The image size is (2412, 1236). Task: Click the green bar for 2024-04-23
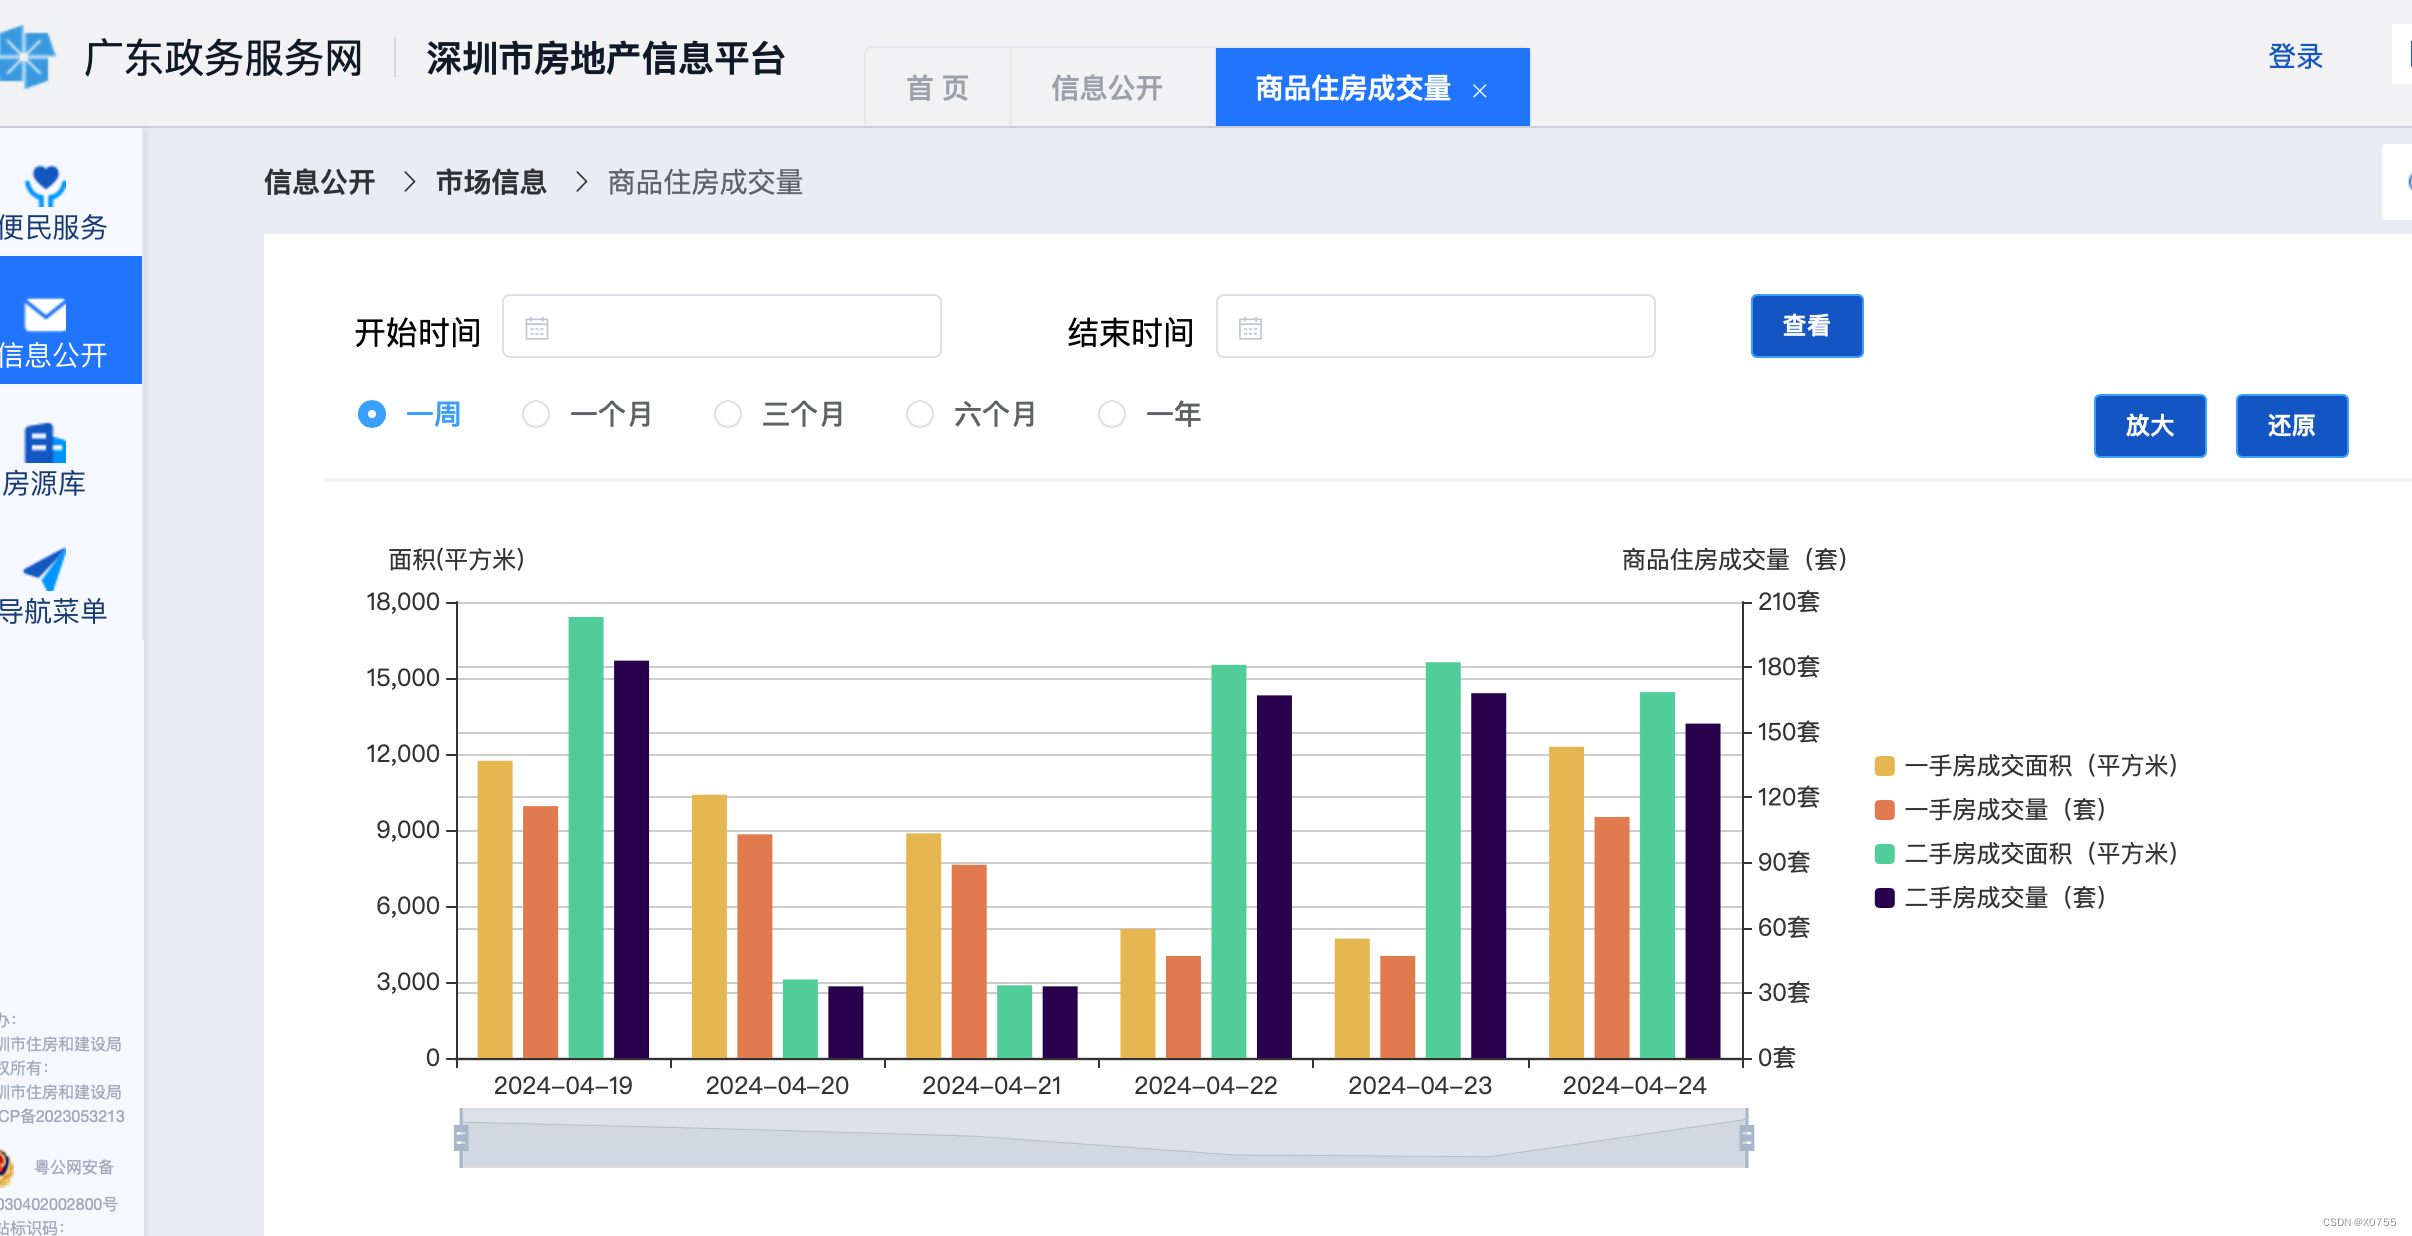click(1443, 860)
